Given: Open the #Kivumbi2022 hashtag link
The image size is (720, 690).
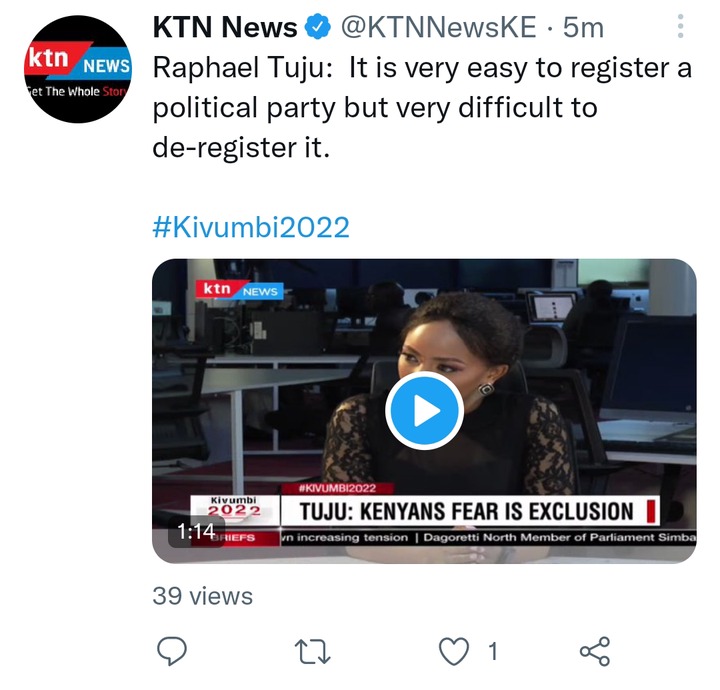Looking at the screenshot, I should point(251,227).
